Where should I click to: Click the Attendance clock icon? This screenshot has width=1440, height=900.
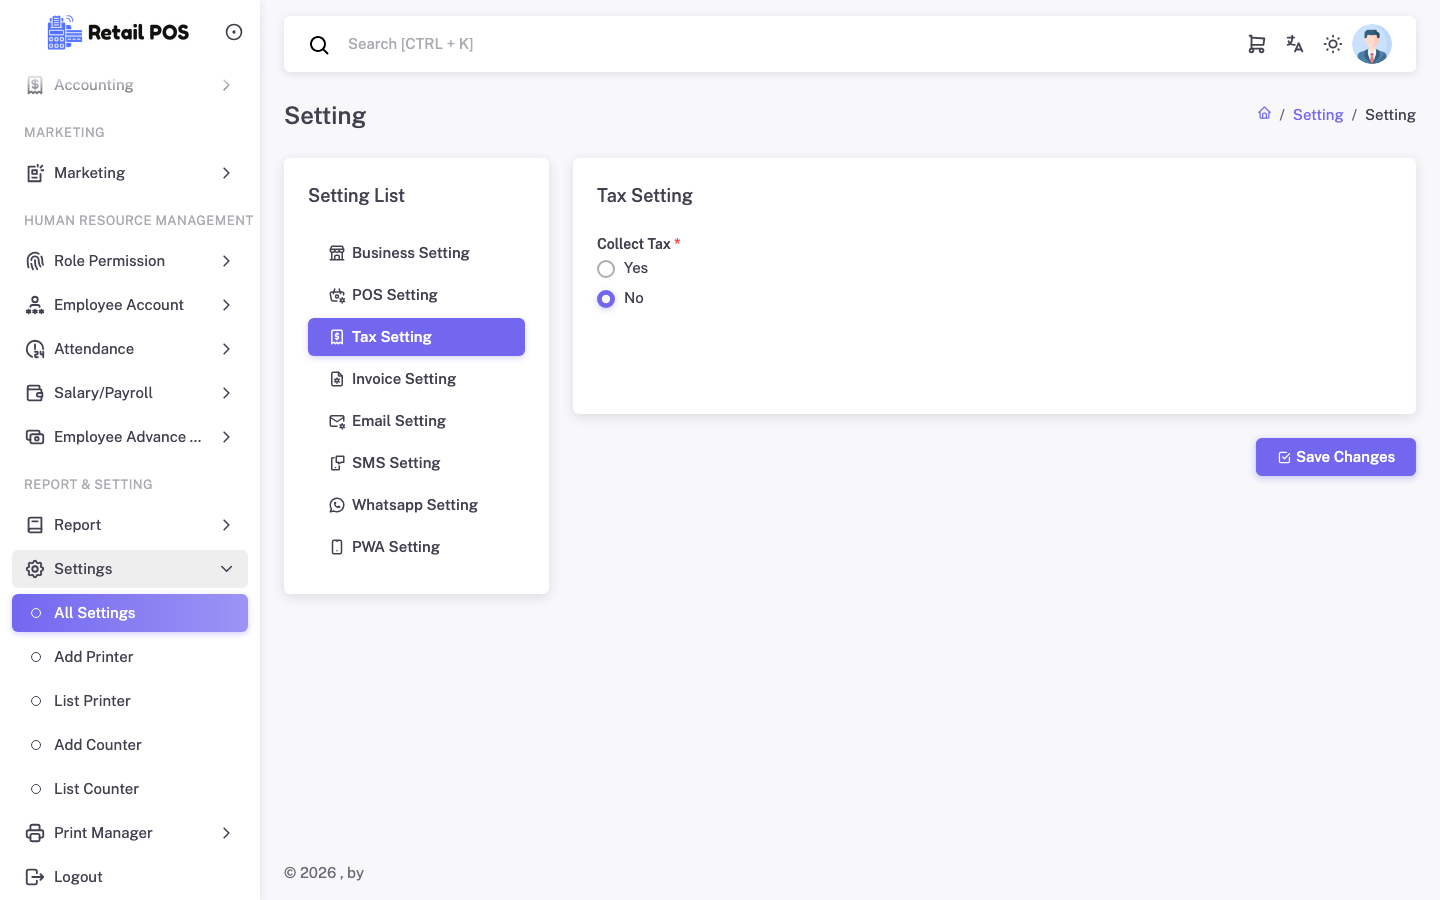pos(35,349)
